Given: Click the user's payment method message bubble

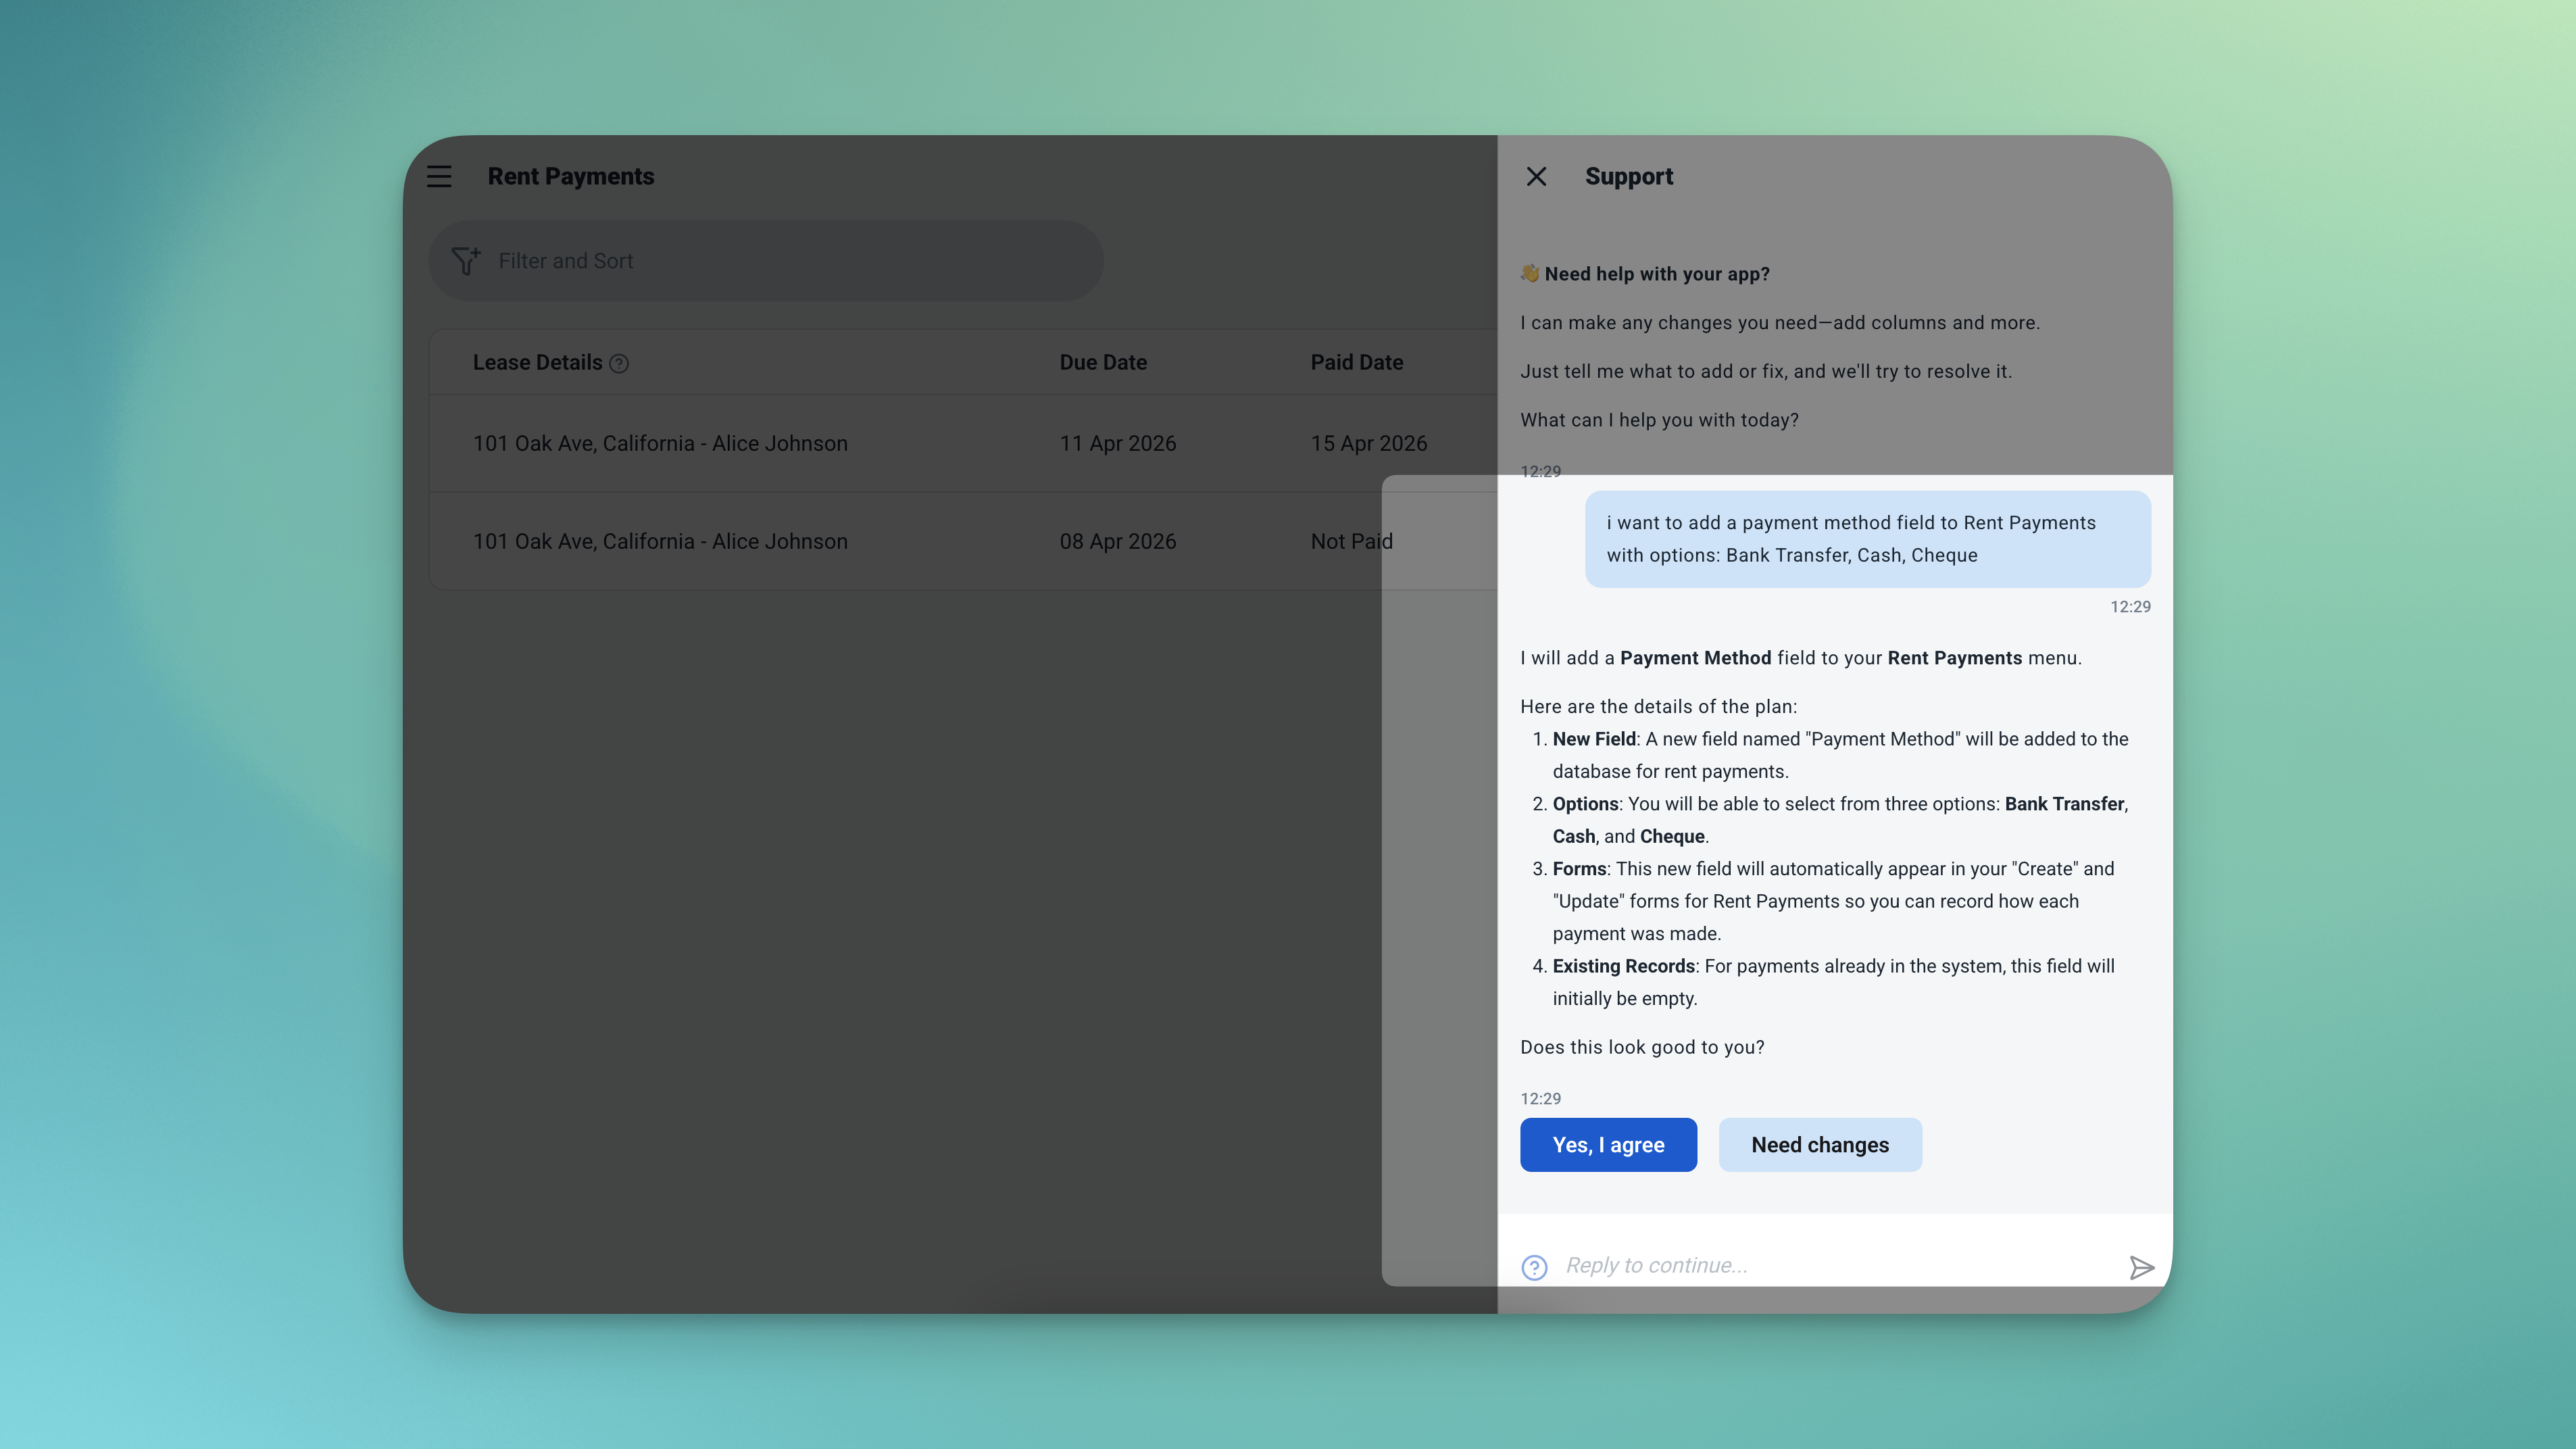Looking at the screenshot, I should pos(1867,539).
